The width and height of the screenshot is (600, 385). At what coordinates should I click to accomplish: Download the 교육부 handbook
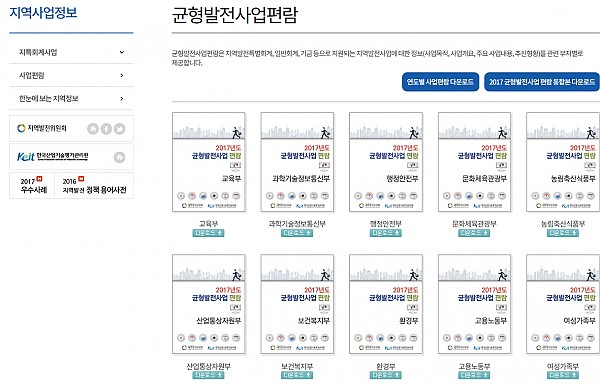point(208,233)
